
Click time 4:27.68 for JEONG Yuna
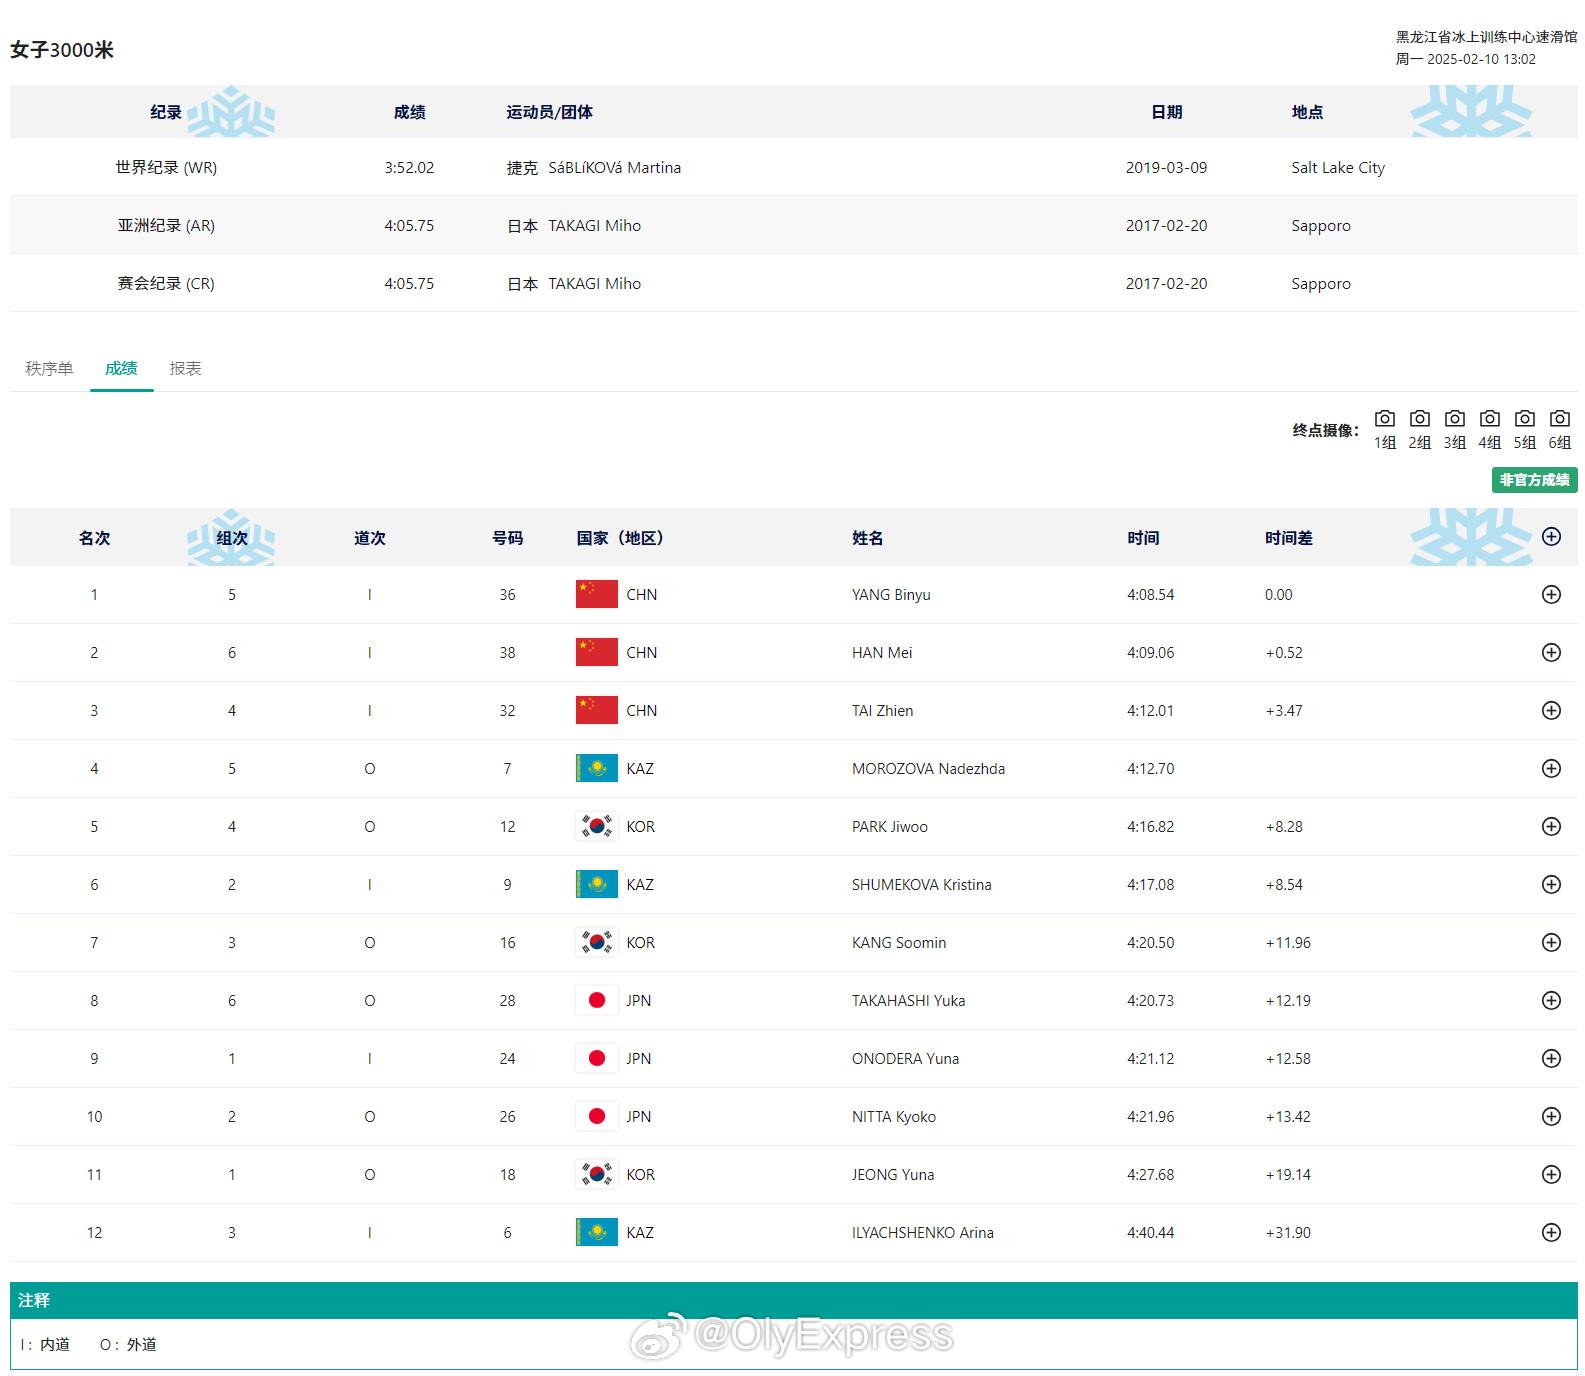1150,1174
